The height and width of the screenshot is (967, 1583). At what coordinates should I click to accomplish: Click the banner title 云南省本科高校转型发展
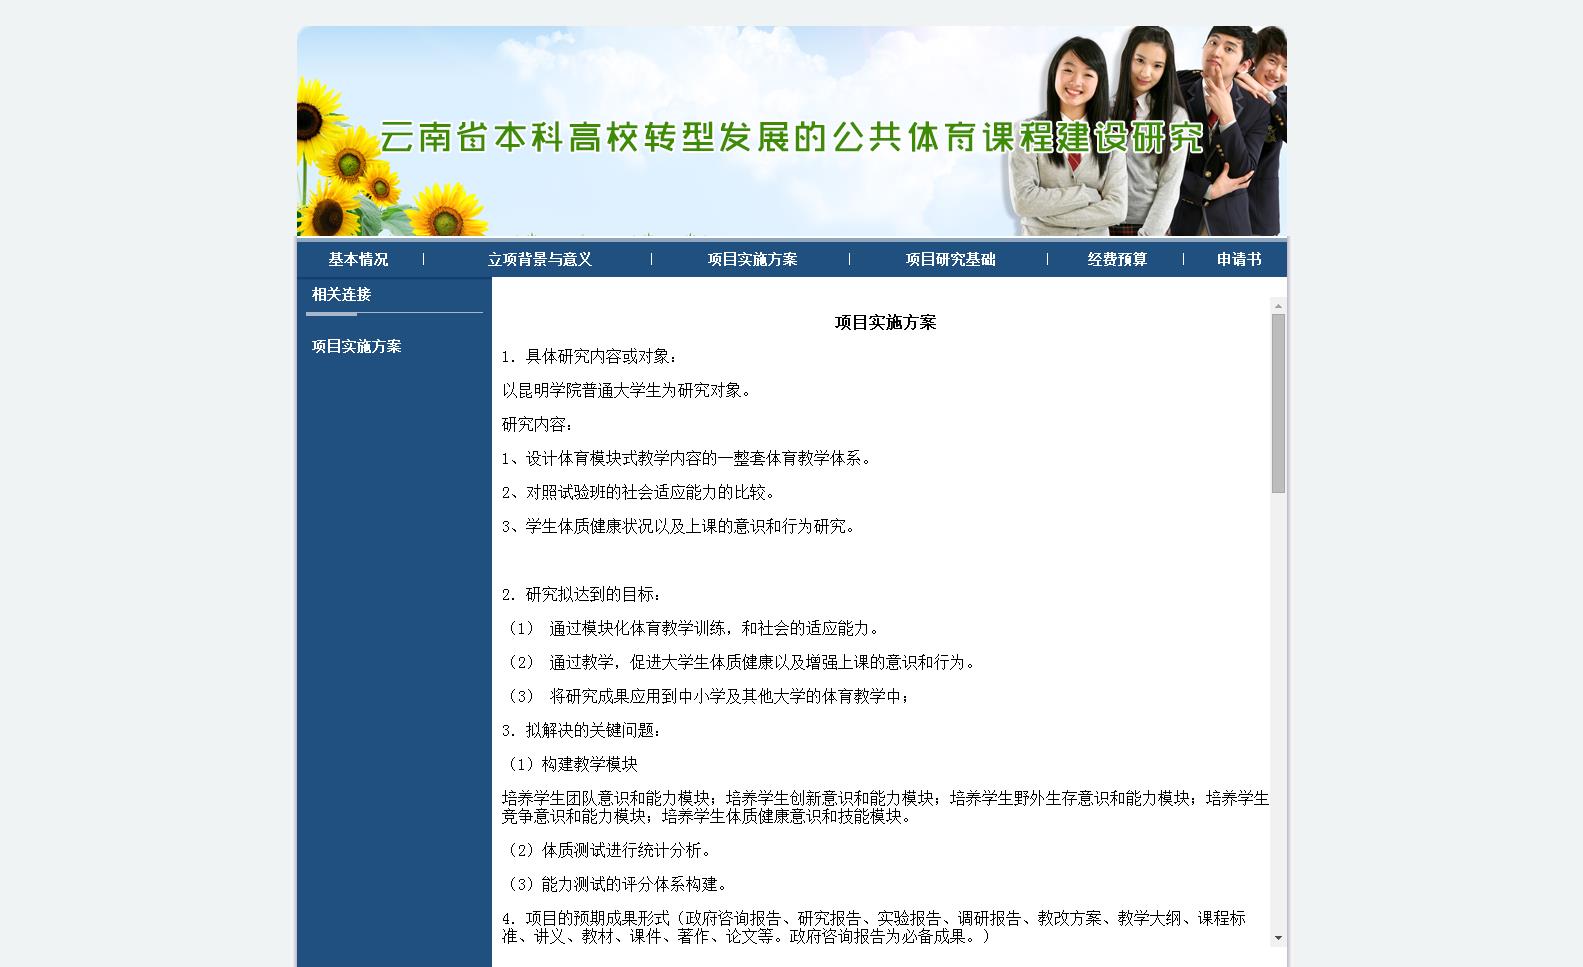[x=790, y=137]
